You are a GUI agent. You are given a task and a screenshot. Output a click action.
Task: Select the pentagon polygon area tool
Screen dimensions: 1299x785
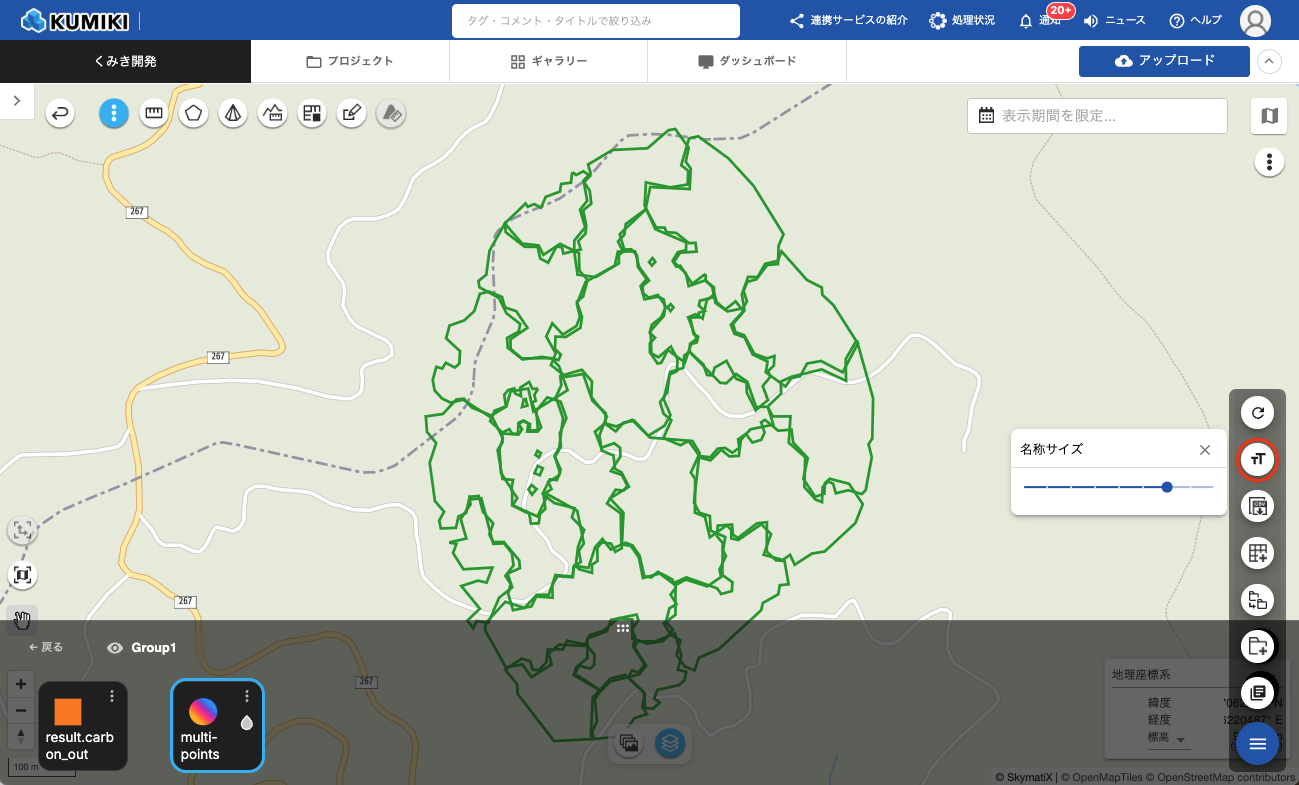(x=193, y=114)
